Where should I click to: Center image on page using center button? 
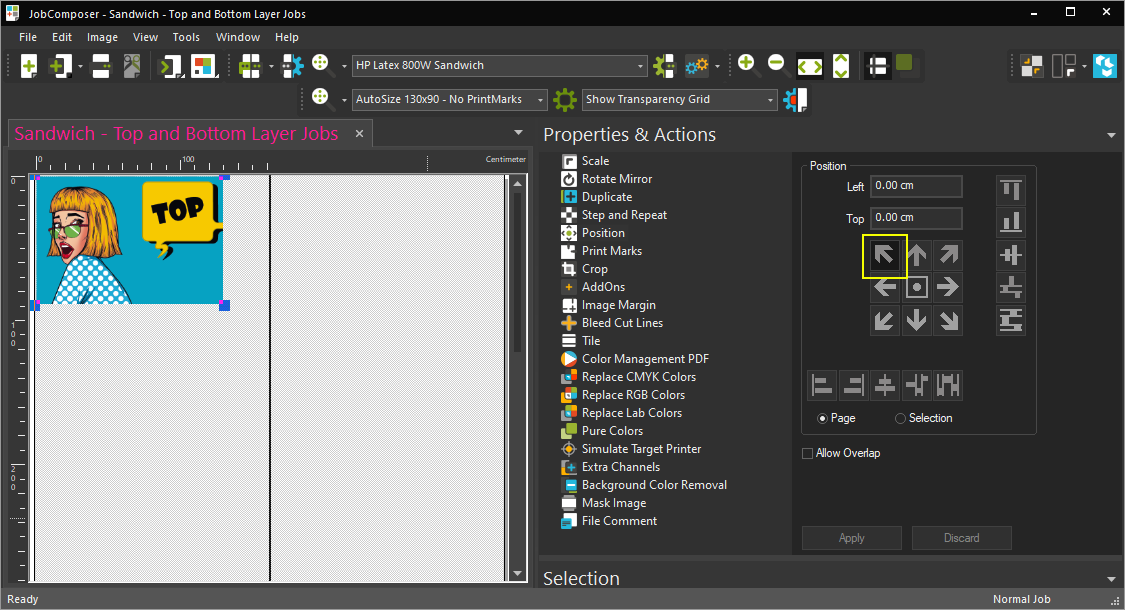pos(917,288)
